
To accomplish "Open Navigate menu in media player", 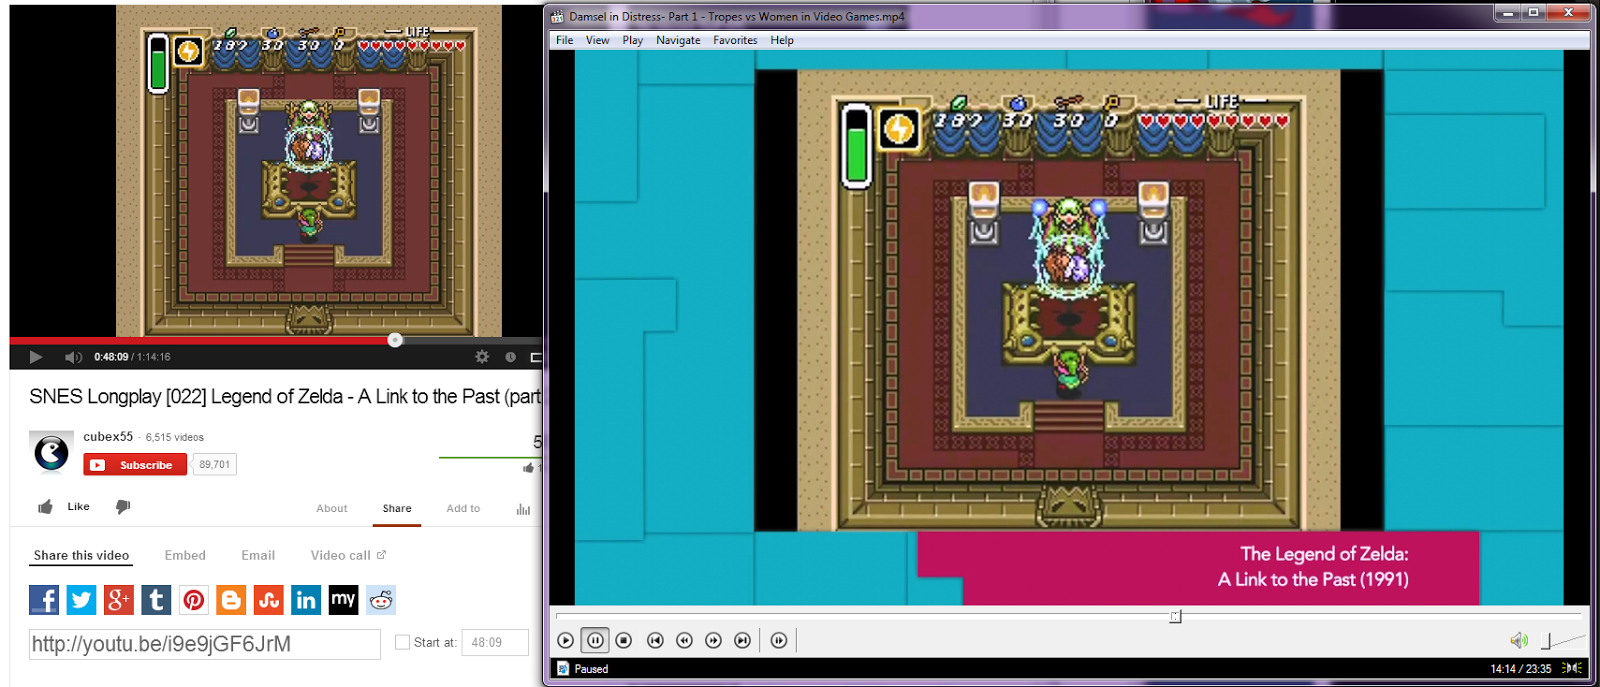I will [678, 40].
